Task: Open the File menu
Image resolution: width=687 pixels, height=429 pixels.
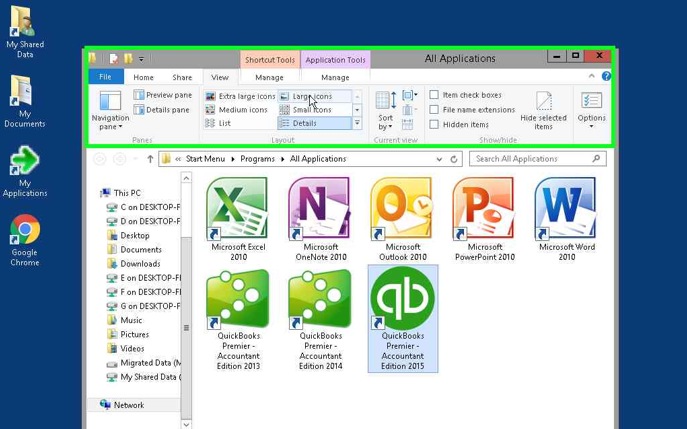Action: tap(105, 77)
